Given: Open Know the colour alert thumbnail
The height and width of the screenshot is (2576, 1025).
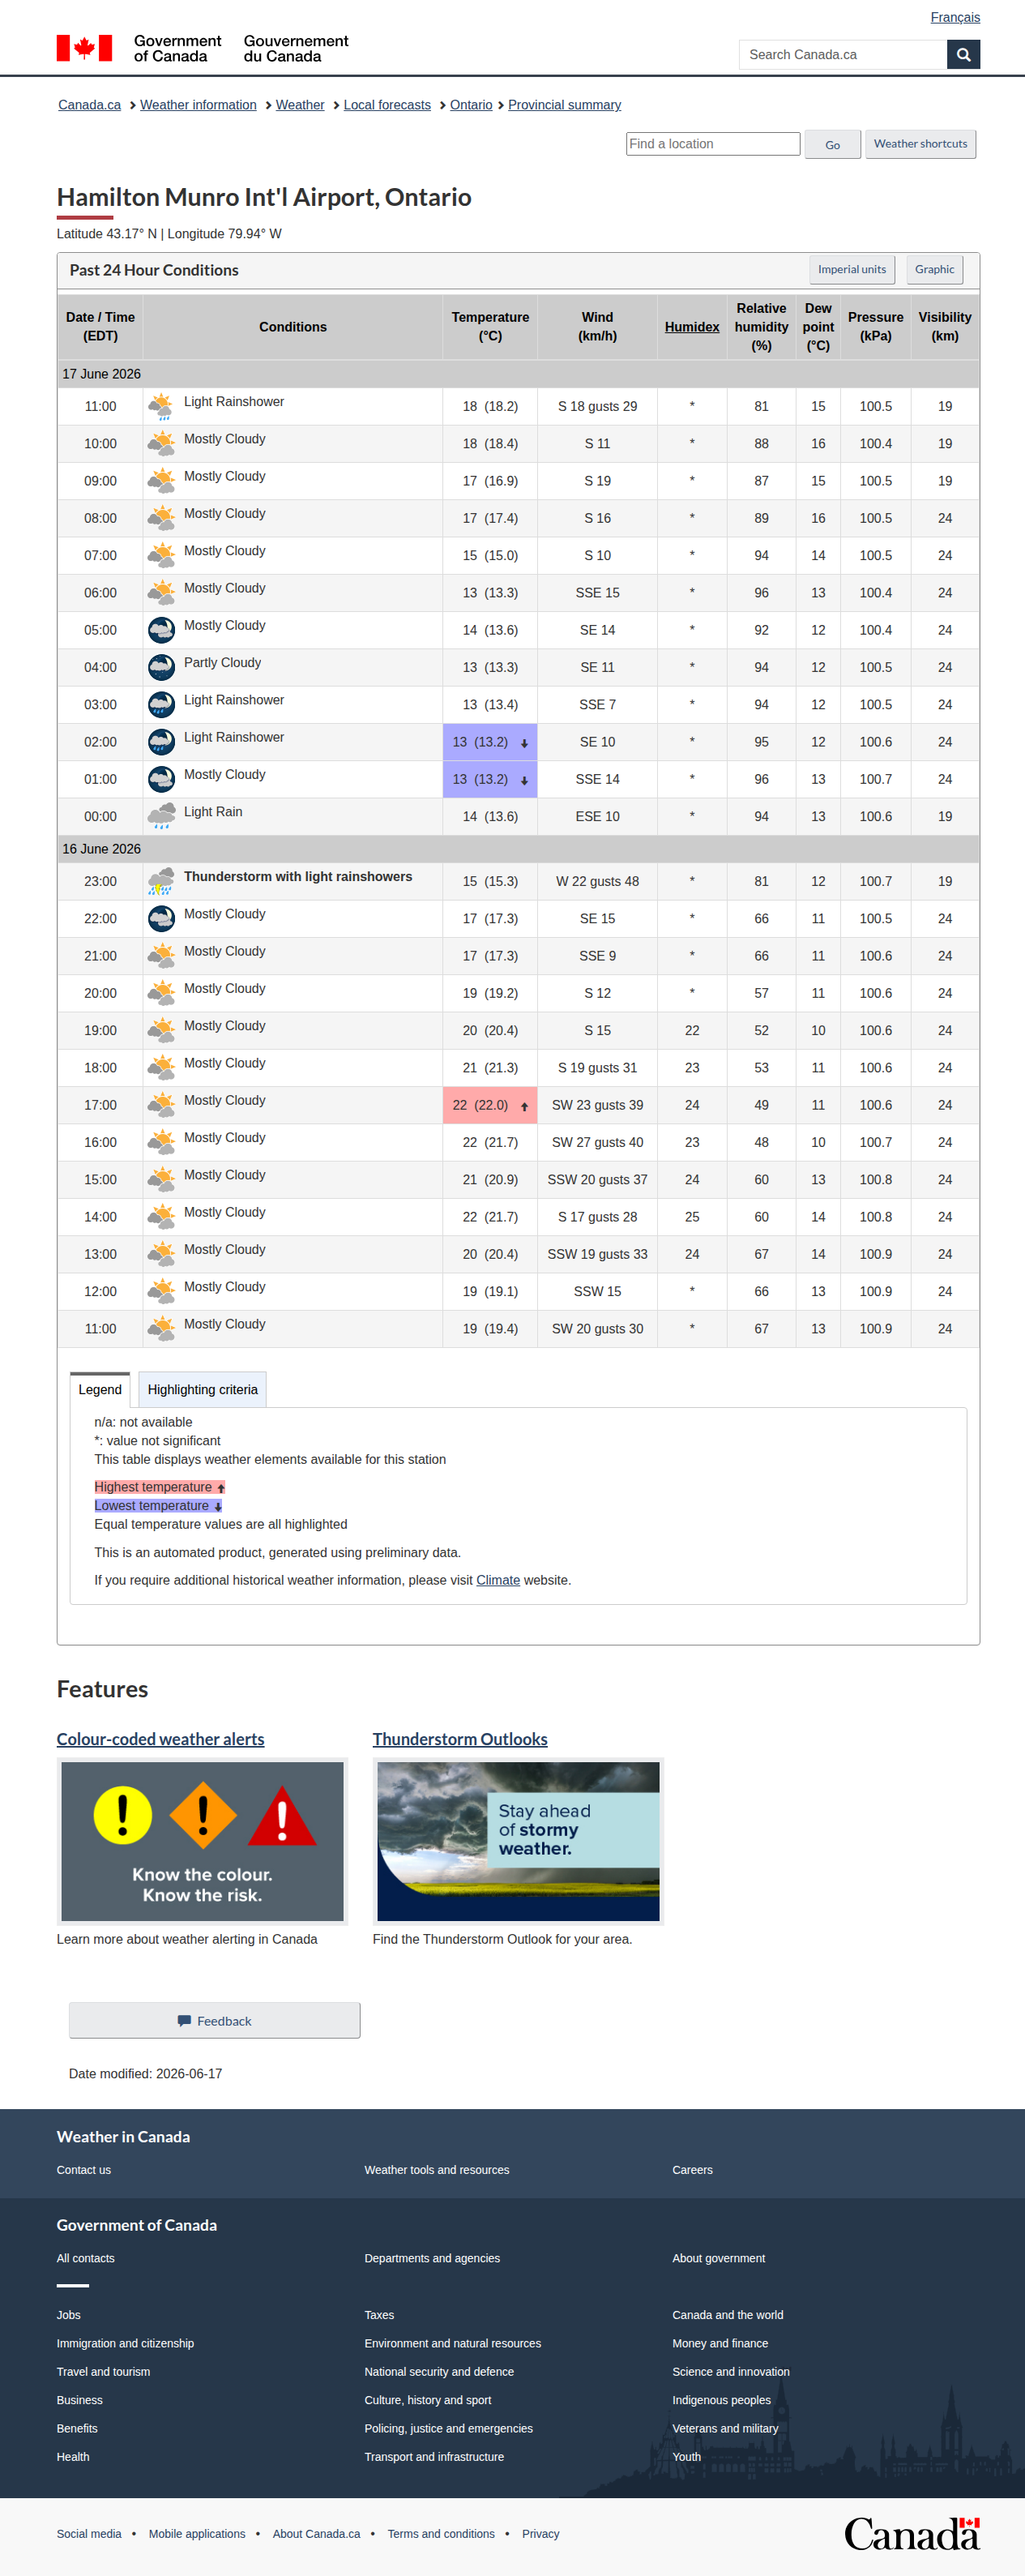Looking at the screenshot, I should click(203, 1841).
